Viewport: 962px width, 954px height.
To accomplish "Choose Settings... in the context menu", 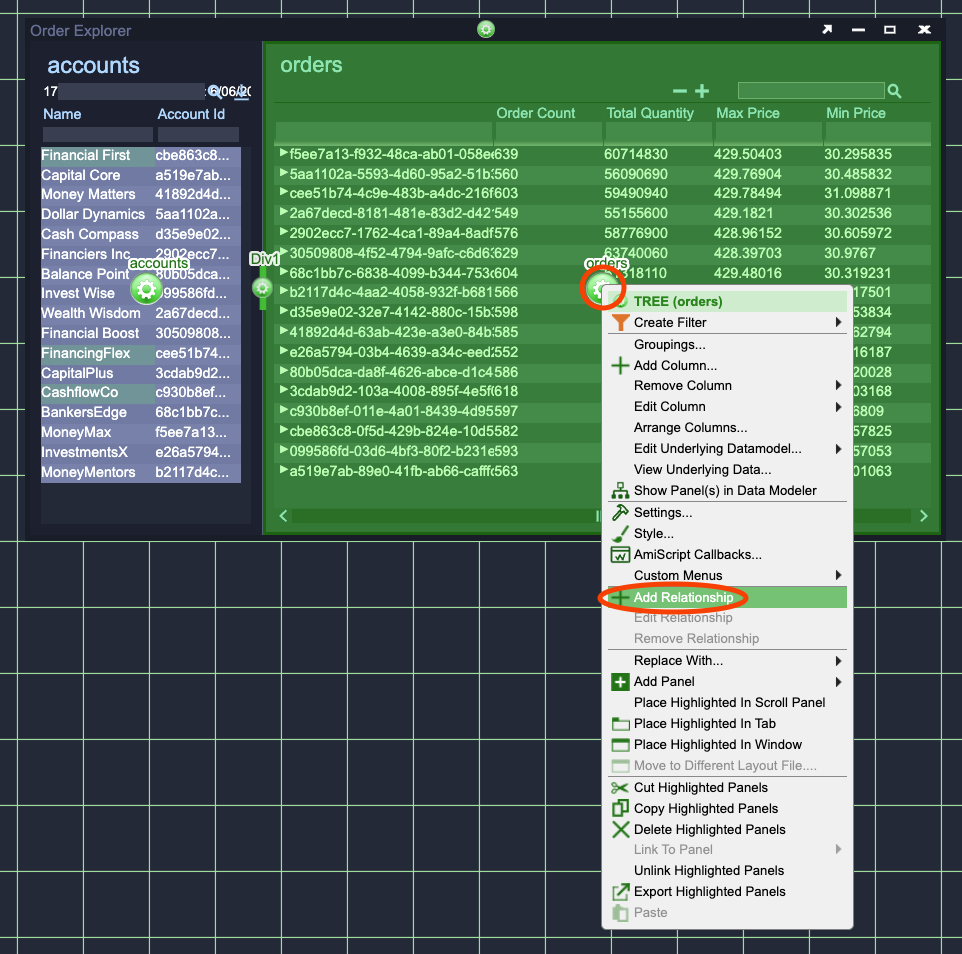I will [662, 512].
